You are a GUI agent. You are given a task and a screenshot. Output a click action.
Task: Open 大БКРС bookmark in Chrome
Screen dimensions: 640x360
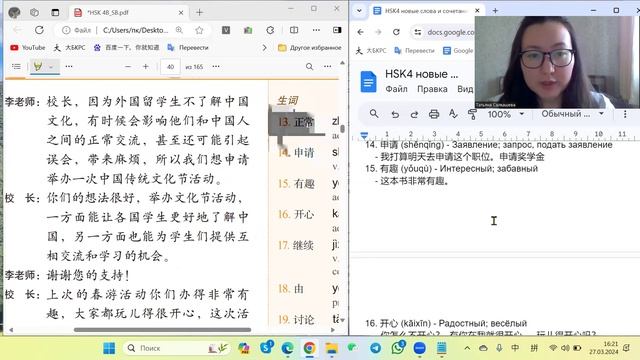point(371,51)
